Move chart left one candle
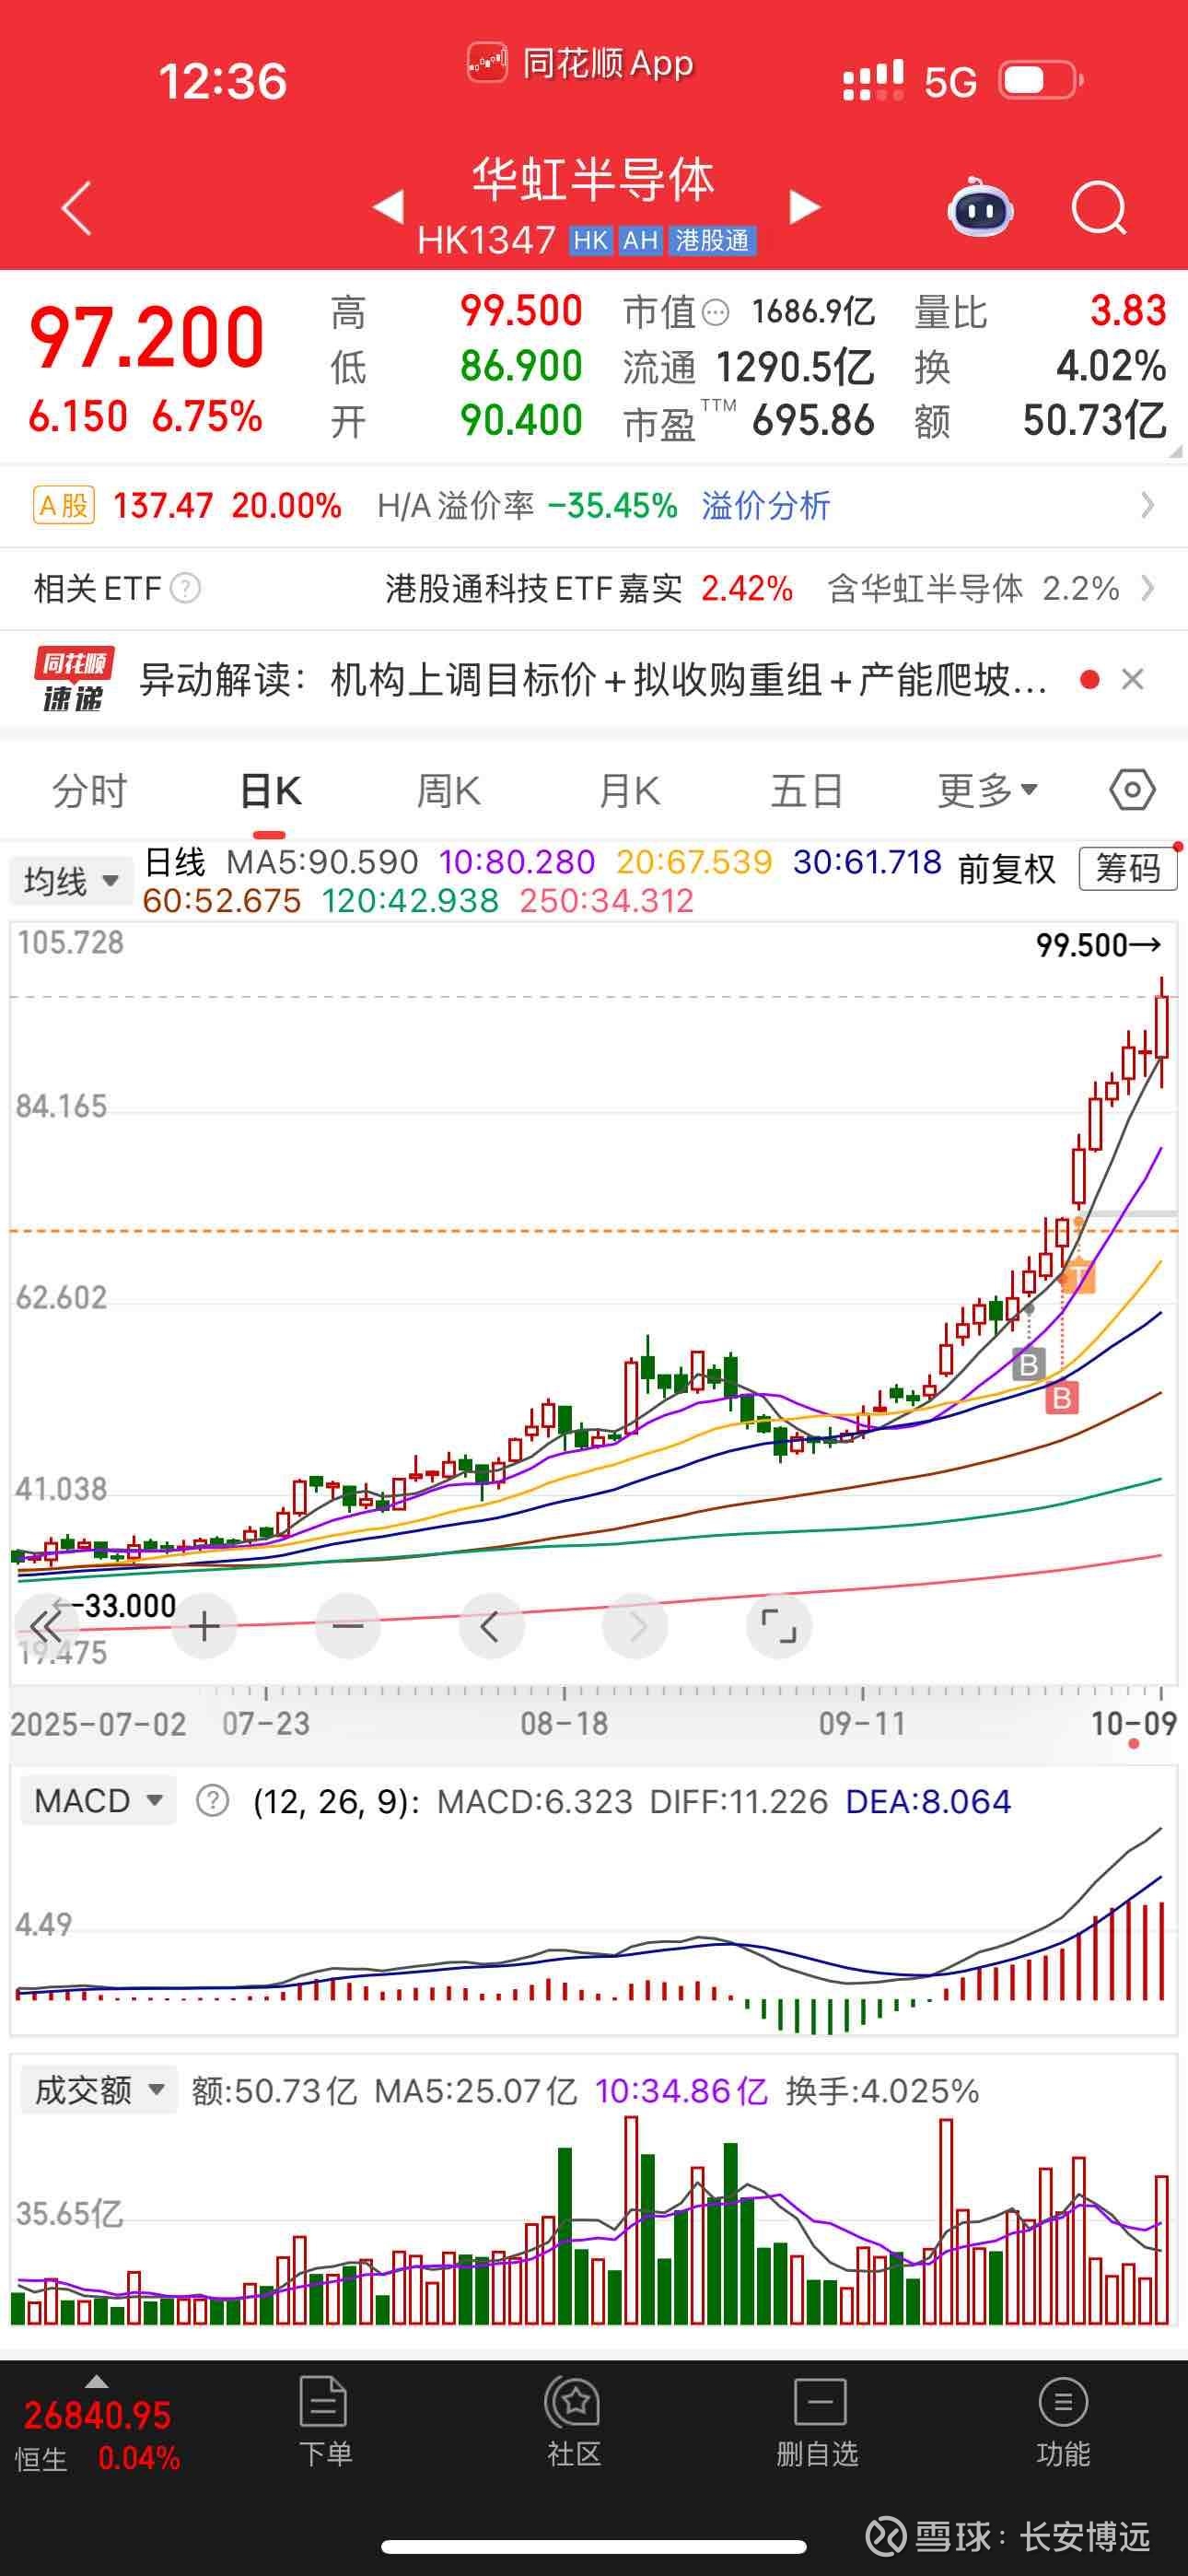The image size is (1188, 2576). tap(491, 1627)
